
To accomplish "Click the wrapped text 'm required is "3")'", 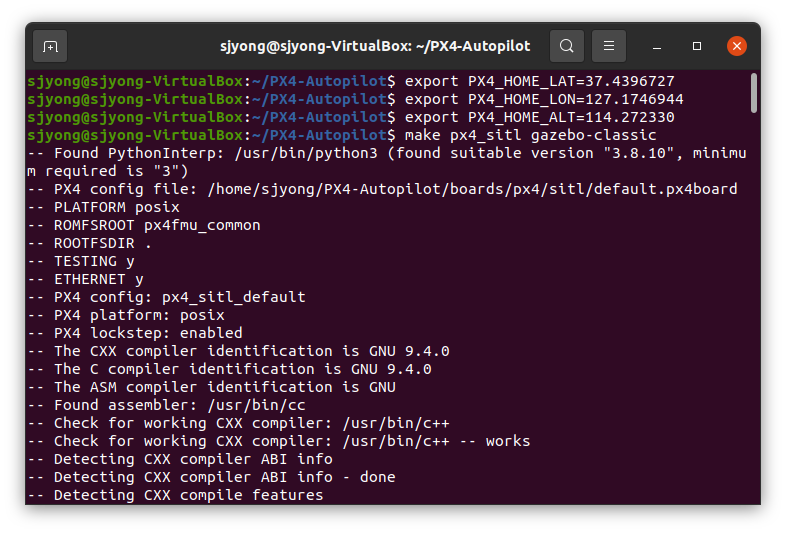I will 108,171.
